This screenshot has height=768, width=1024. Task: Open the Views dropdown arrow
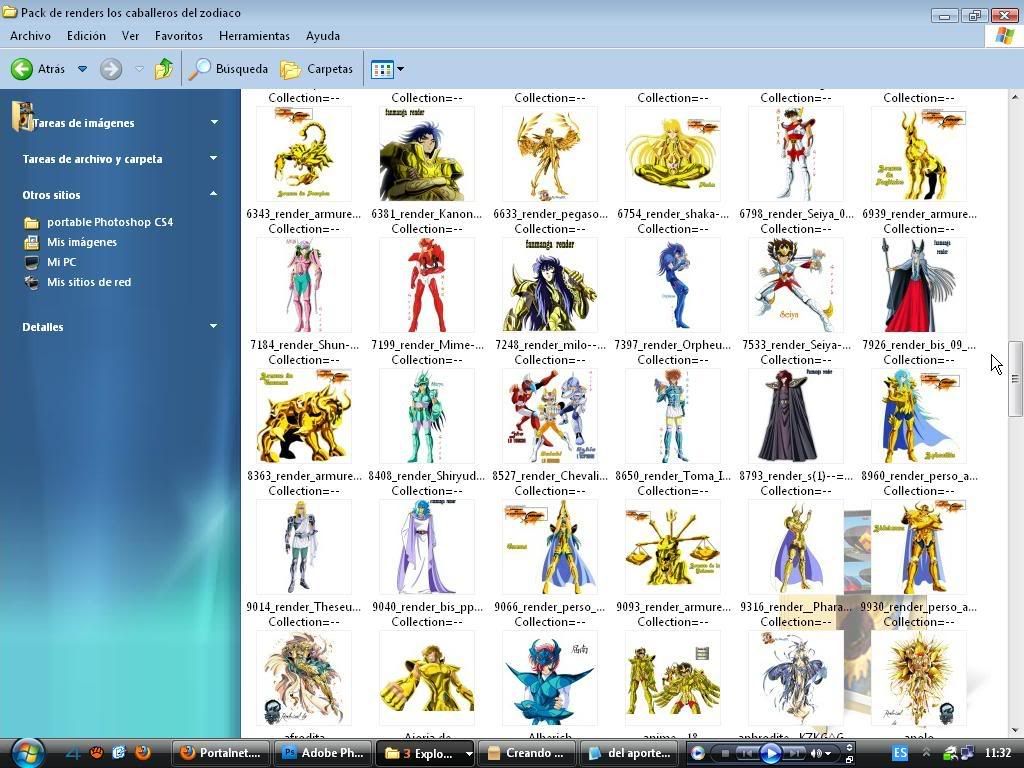click(x=400, y=69)
